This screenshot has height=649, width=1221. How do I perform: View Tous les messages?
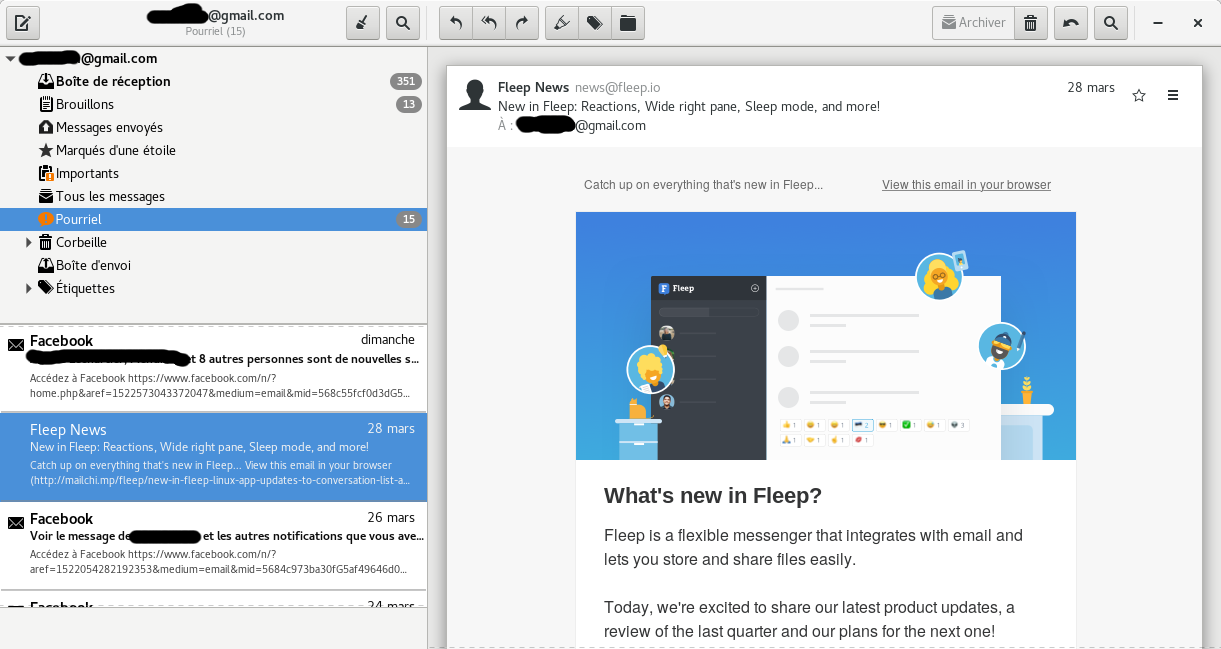213,196
